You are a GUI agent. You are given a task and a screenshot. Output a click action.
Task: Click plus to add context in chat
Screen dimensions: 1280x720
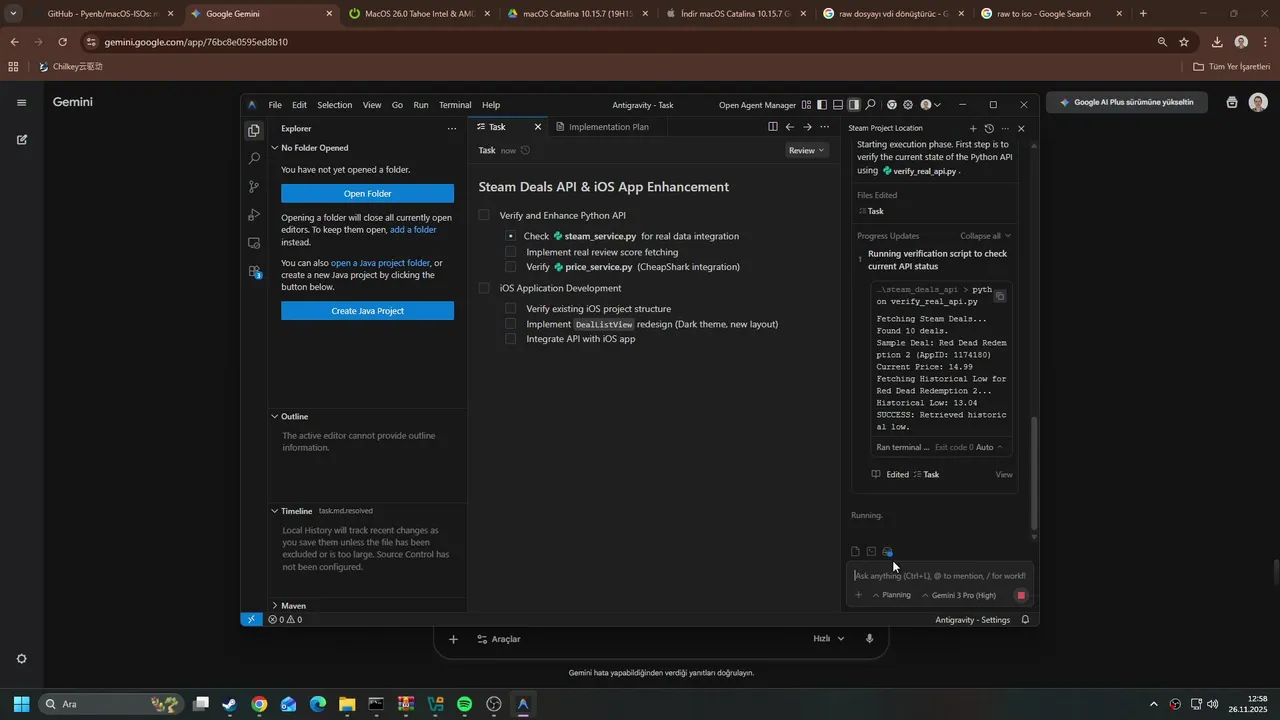tap(858, 595)
